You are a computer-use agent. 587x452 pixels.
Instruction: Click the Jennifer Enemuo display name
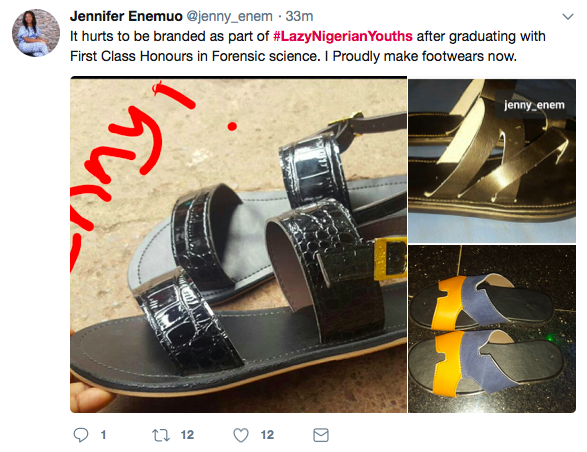[126, 16]
